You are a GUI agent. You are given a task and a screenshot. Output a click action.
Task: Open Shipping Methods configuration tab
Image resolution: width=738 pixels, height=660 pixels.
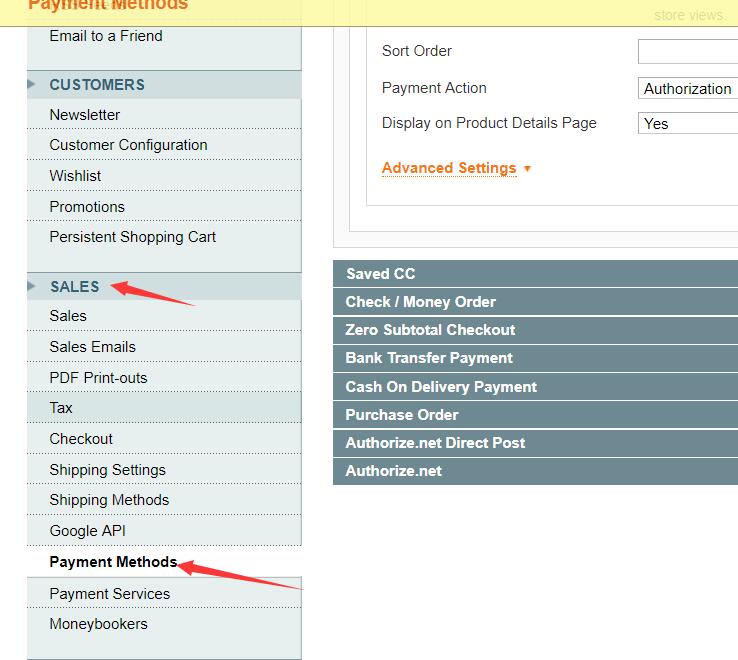(x=109, y=500)
